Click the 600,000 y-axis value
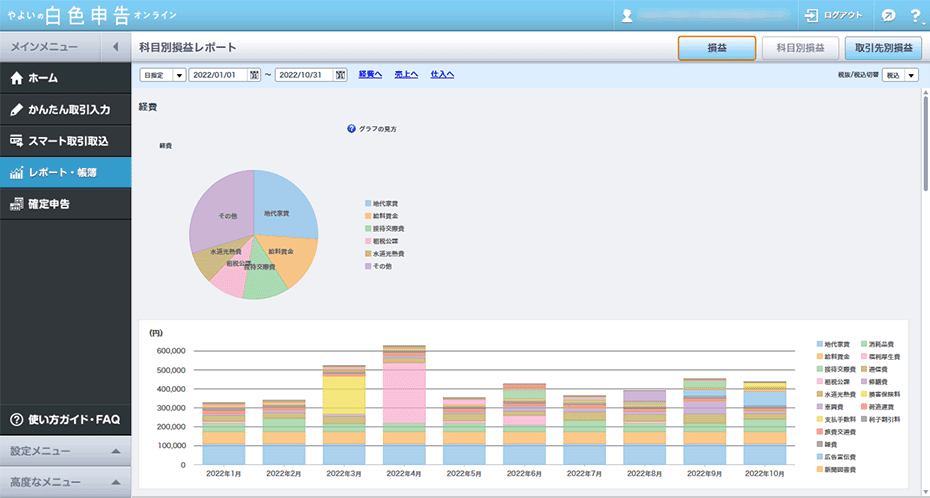 point(172,351)
